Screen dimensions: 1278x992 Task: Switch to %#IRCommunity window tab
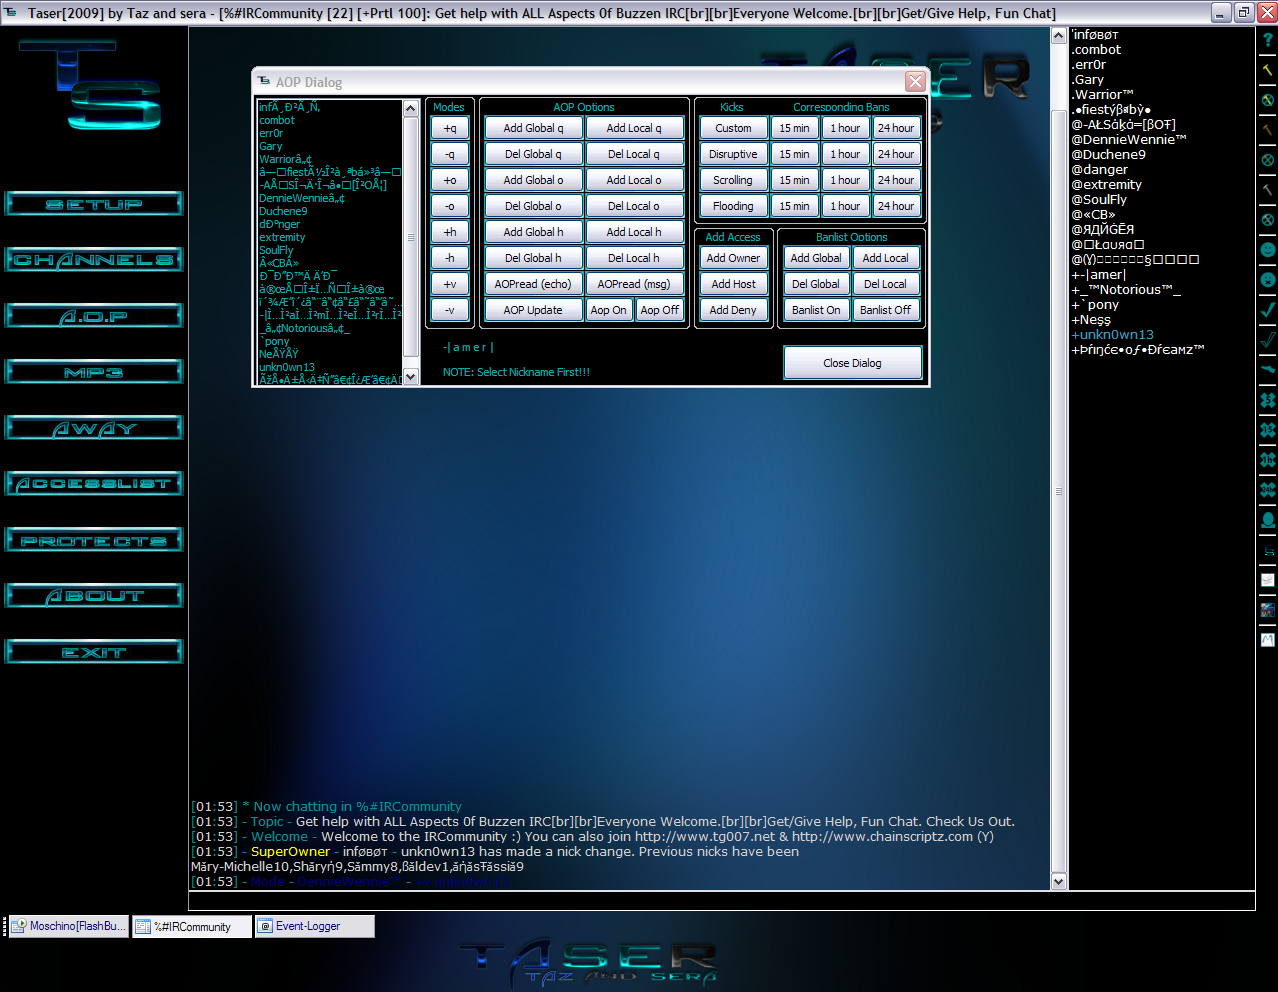pyautogui.click(x=192, y=927)
